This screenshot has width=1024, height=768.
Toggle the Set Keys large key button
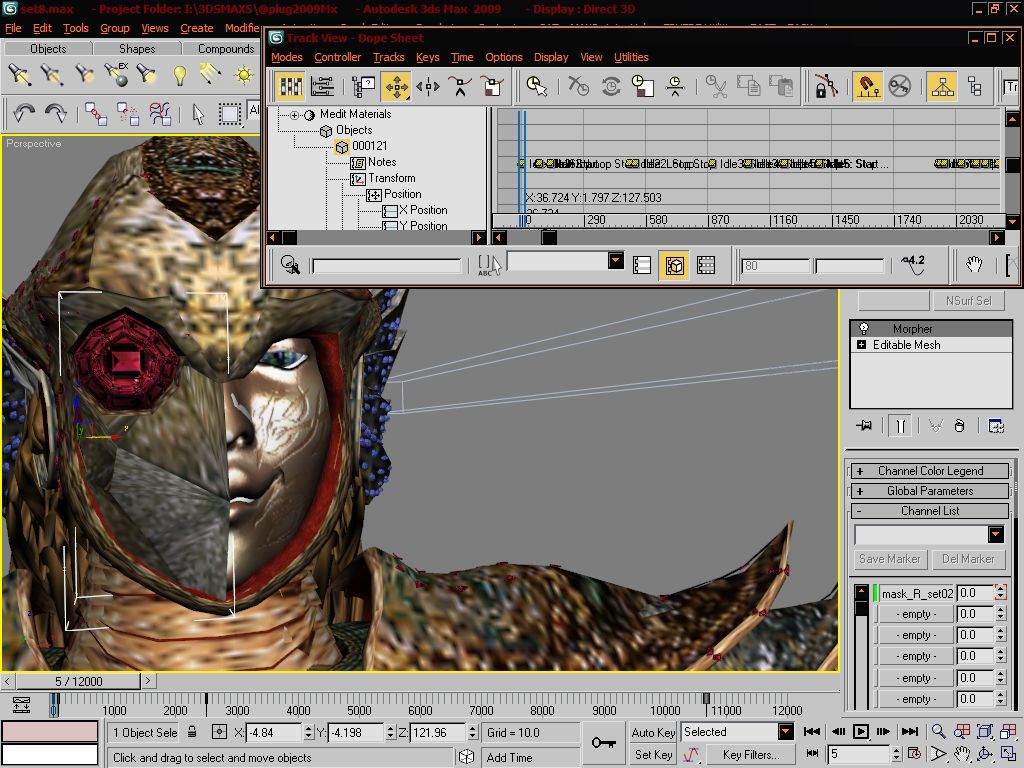pos(603,743)
